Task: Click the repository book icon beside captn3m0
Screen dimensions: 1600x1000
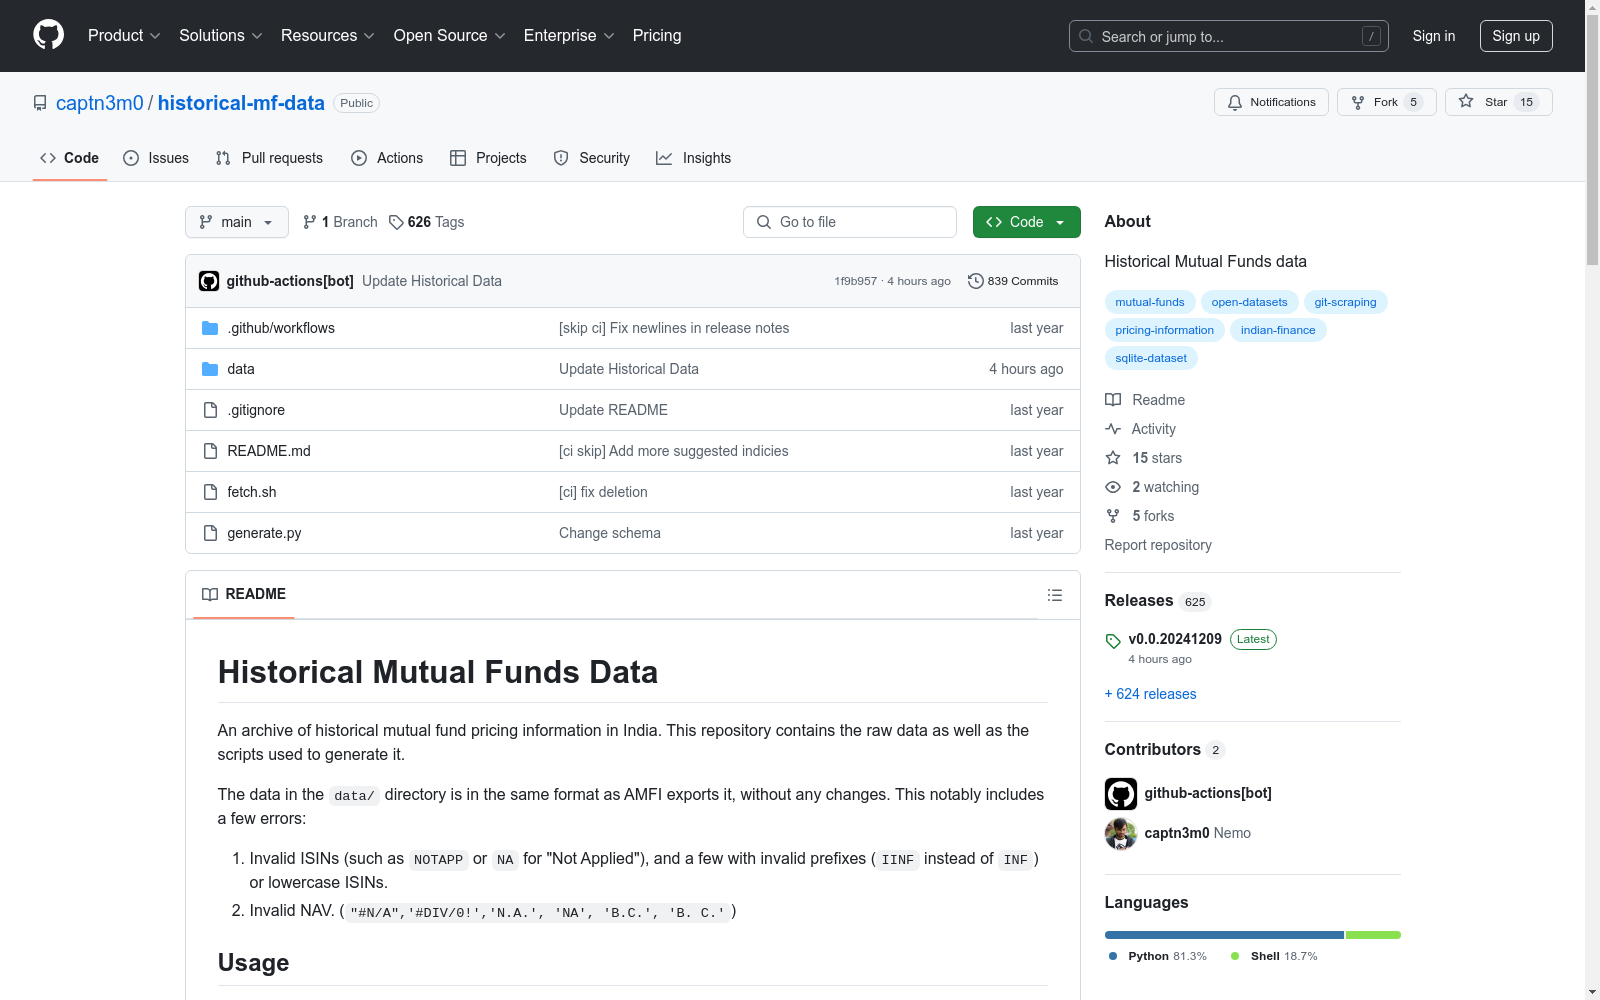Action: (40, 103)
